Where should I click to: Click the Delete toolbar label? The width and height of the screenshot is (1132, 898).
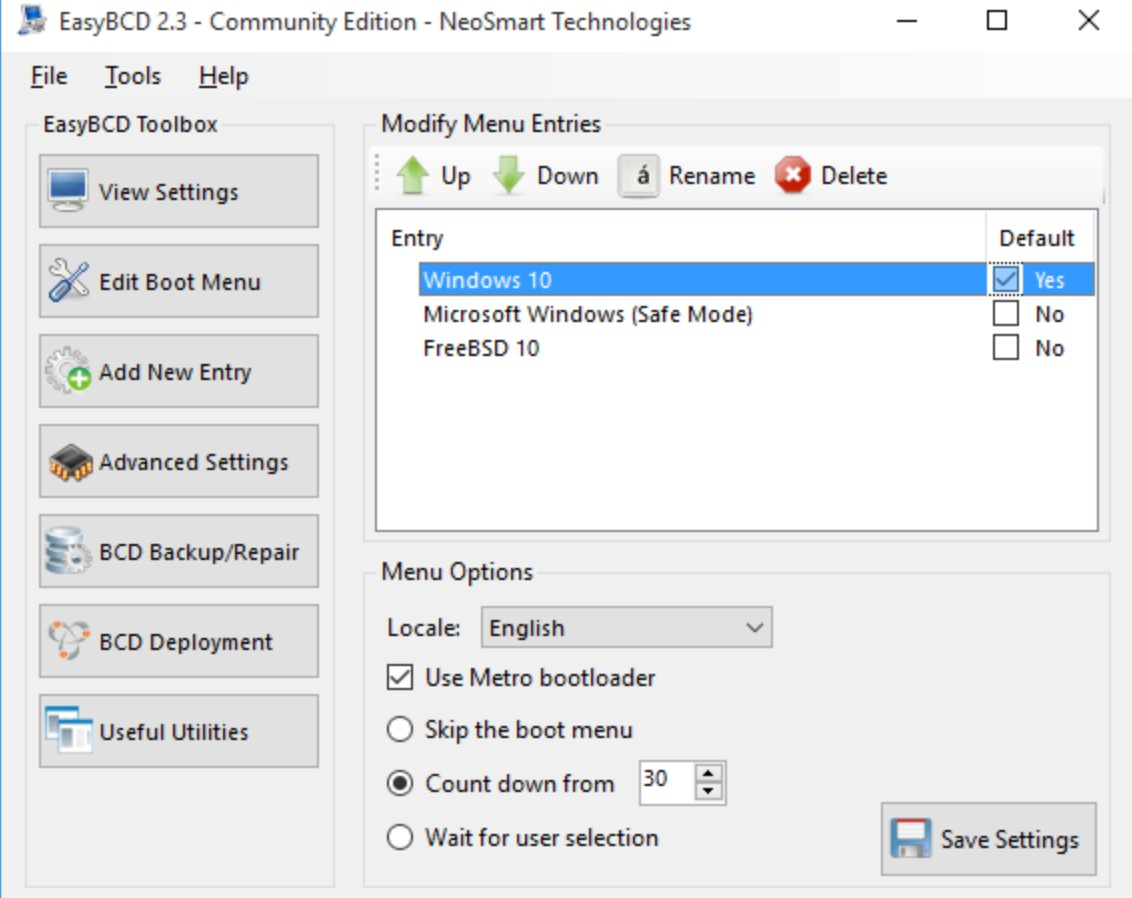[854, 176]
